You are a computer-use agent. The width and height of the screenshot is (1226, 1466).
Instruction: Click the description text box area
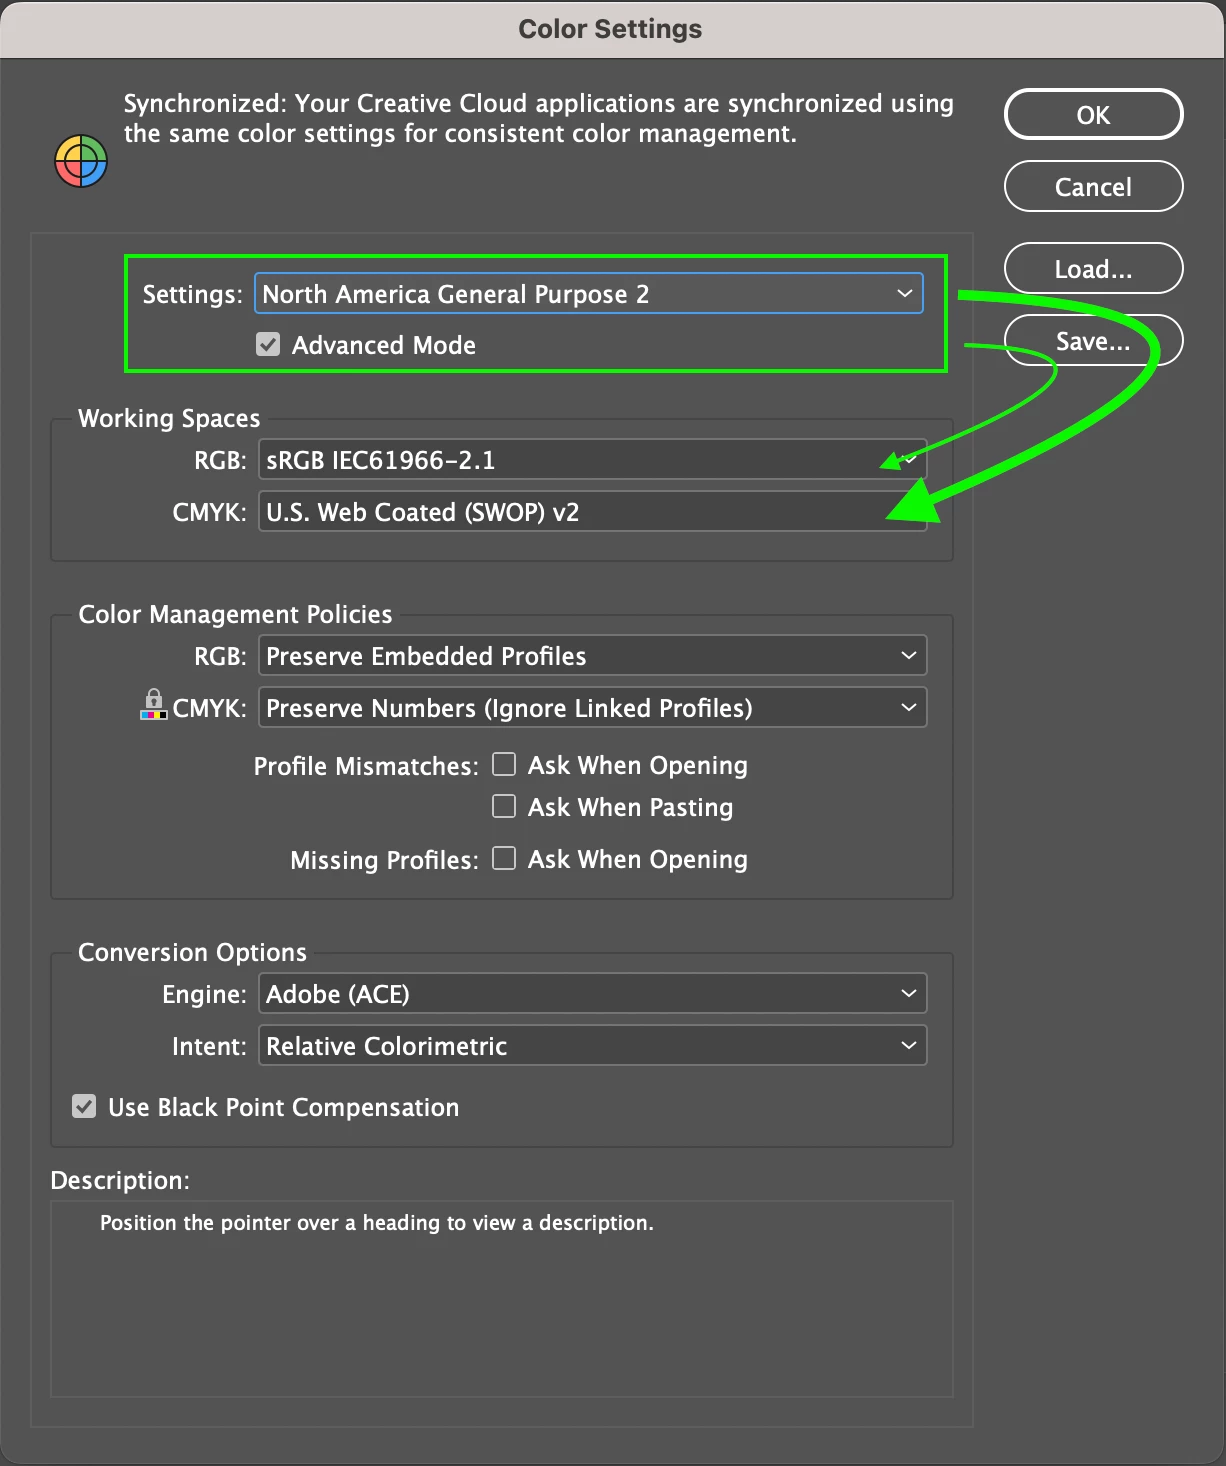(x=502, y=1299)
